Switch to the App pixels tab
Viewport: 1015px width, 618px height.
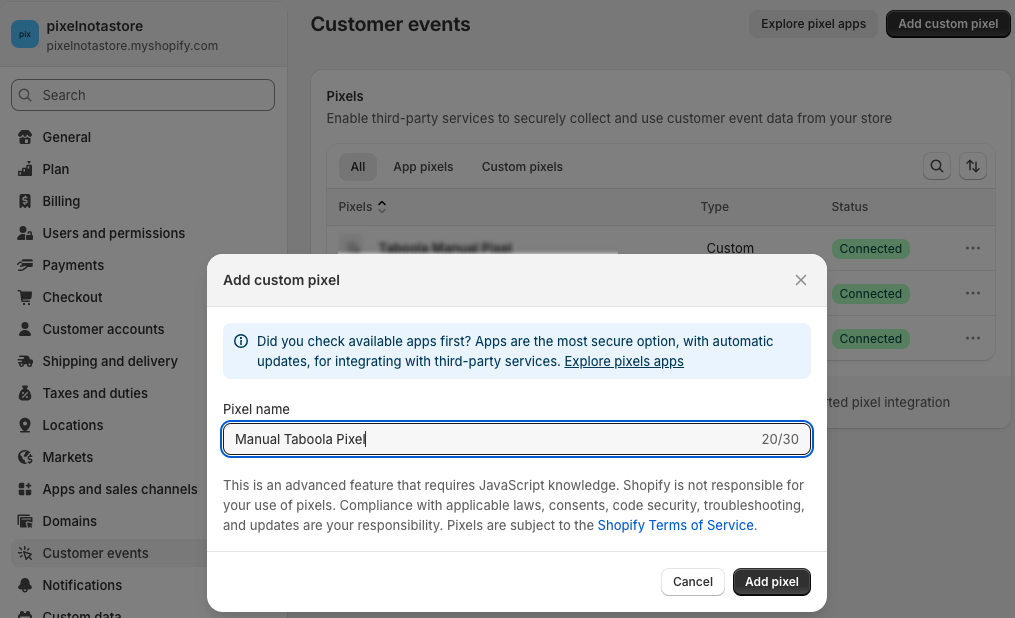pos(423,167)
